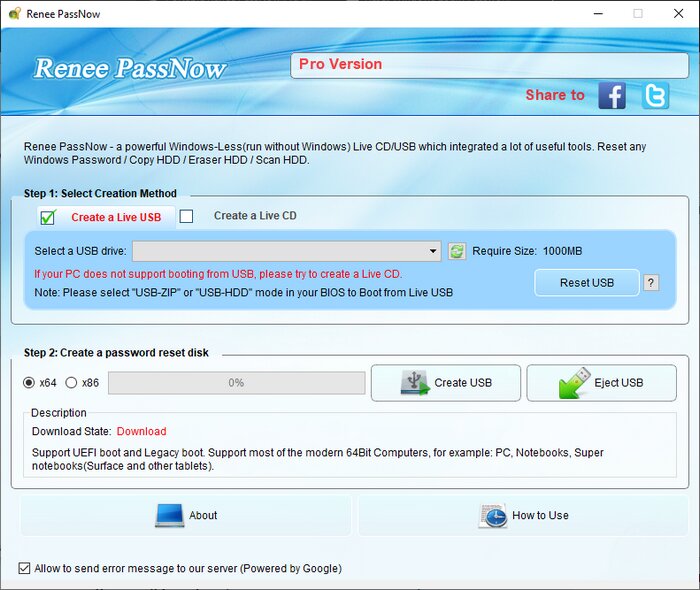Image resolution: width=700 pixels, height=590 pixels.
Task: Select the x86 radio button
Action: (71, 383)
